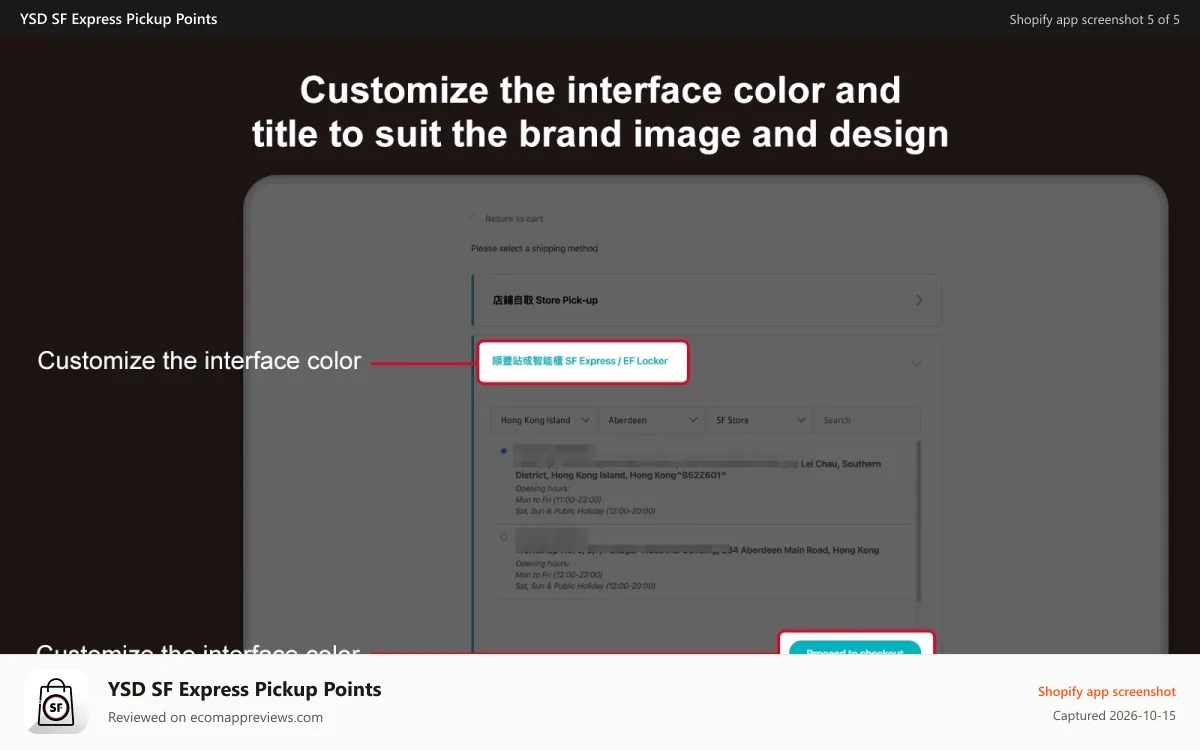Click Mon to Fri (11:00-22:00) hours text
The width and height of the screenshot is (1200, 750).
tap(559, 499)
